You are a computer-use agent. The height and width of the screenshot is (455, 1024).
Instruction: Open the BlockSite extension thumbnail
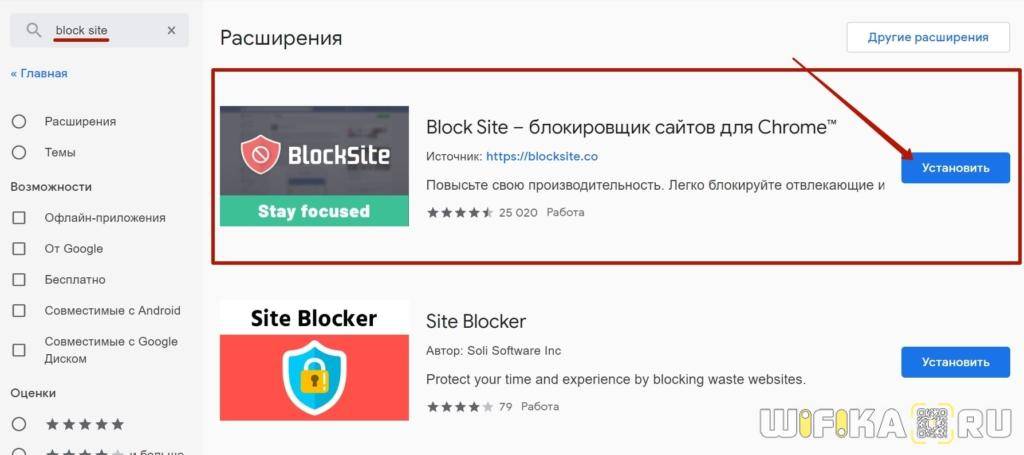(x=314, y=166)
